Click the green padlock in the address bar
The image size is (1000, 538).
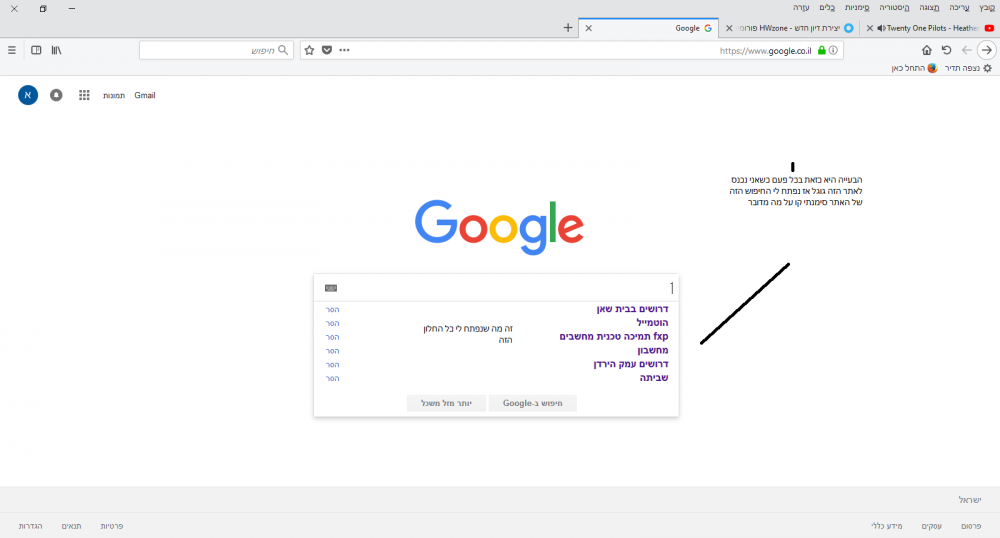coord(821,50)
